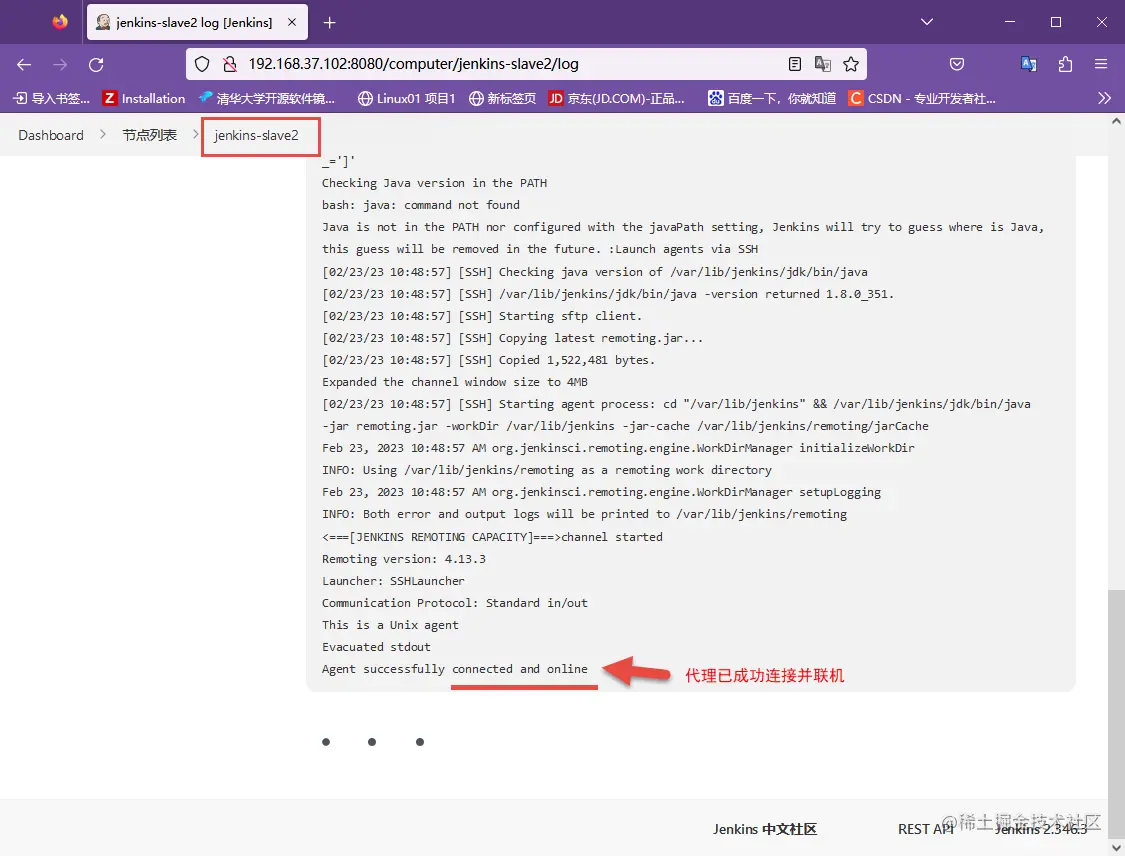Viewport: 1125px width, 856px height.
Task: Click the translate page icon in address bar
Action: click(x=823, y=65)
